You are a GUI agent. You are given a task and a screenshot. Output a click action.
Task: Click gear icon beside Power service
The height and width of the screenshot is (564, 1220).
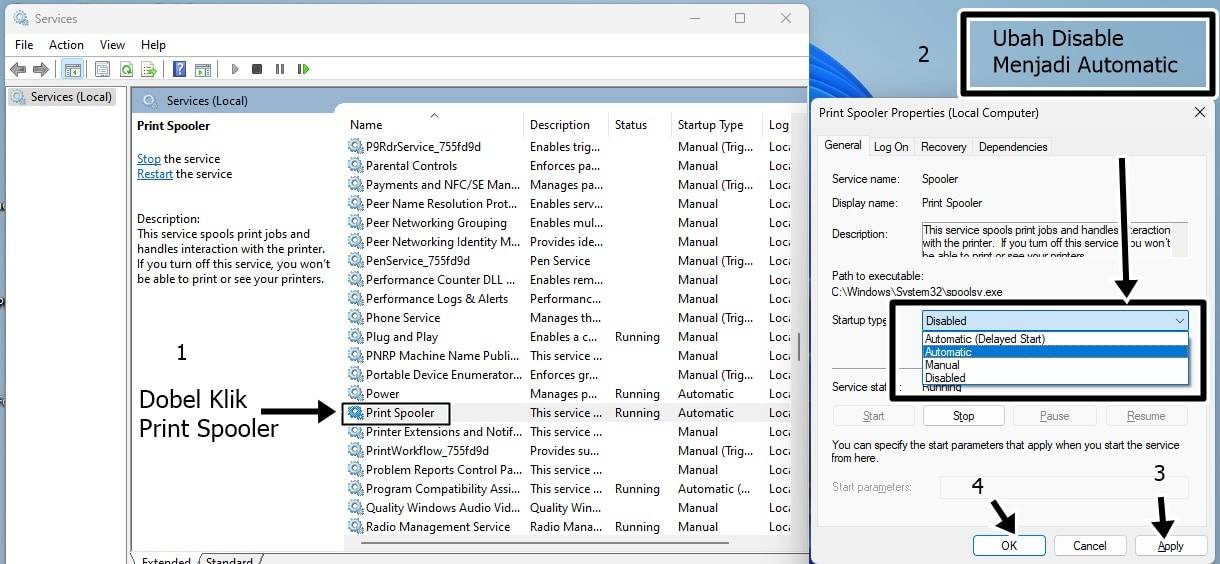click(355, 394)
